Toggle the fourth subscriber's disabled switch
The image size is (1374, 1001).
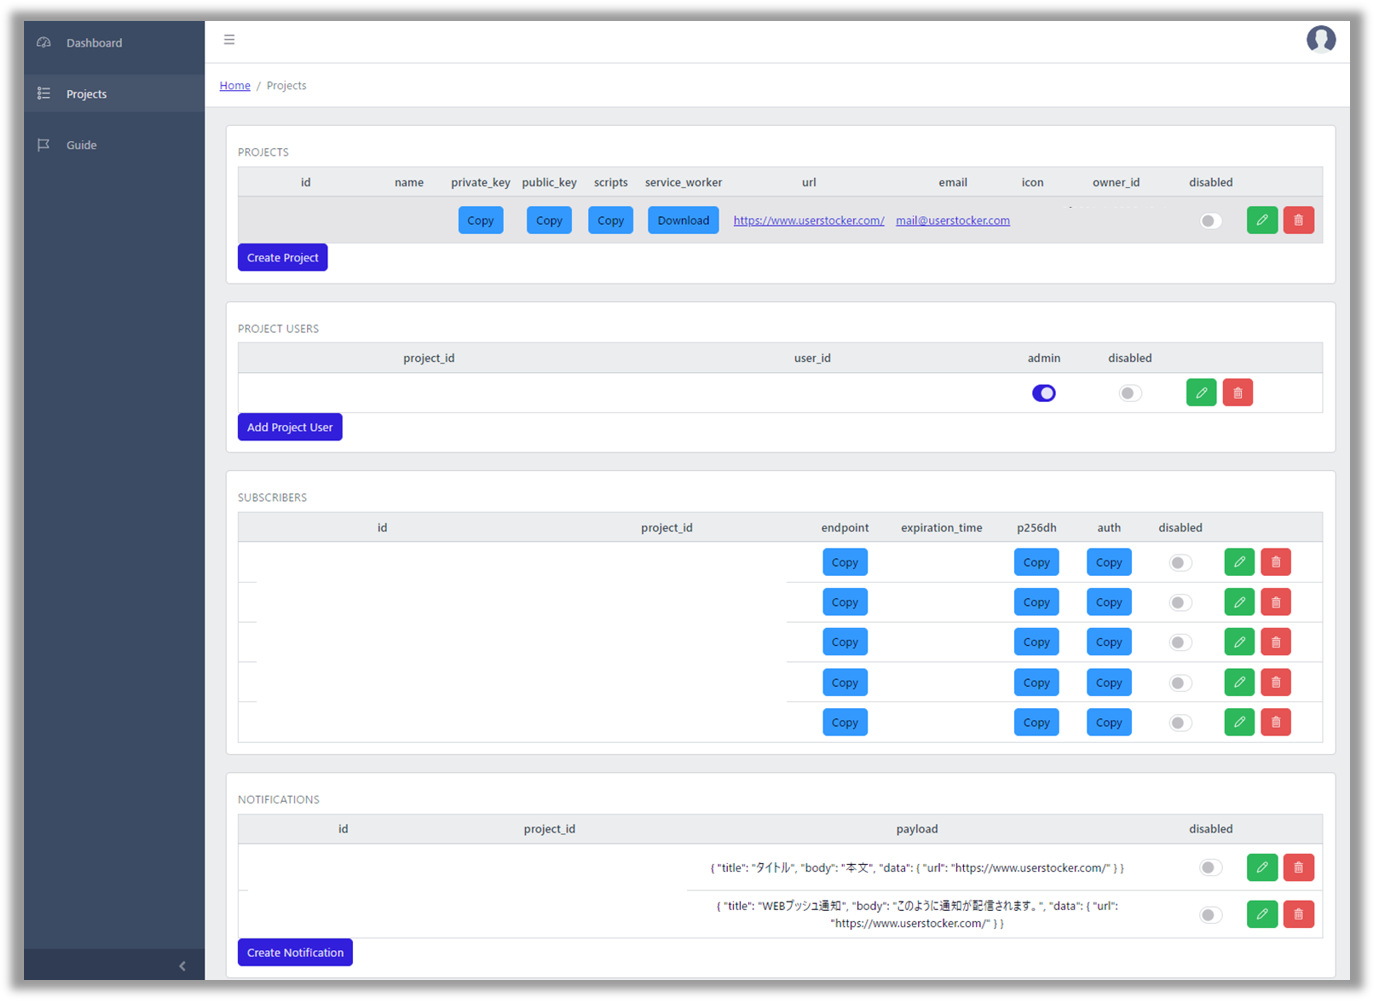tap(1181, 683)
